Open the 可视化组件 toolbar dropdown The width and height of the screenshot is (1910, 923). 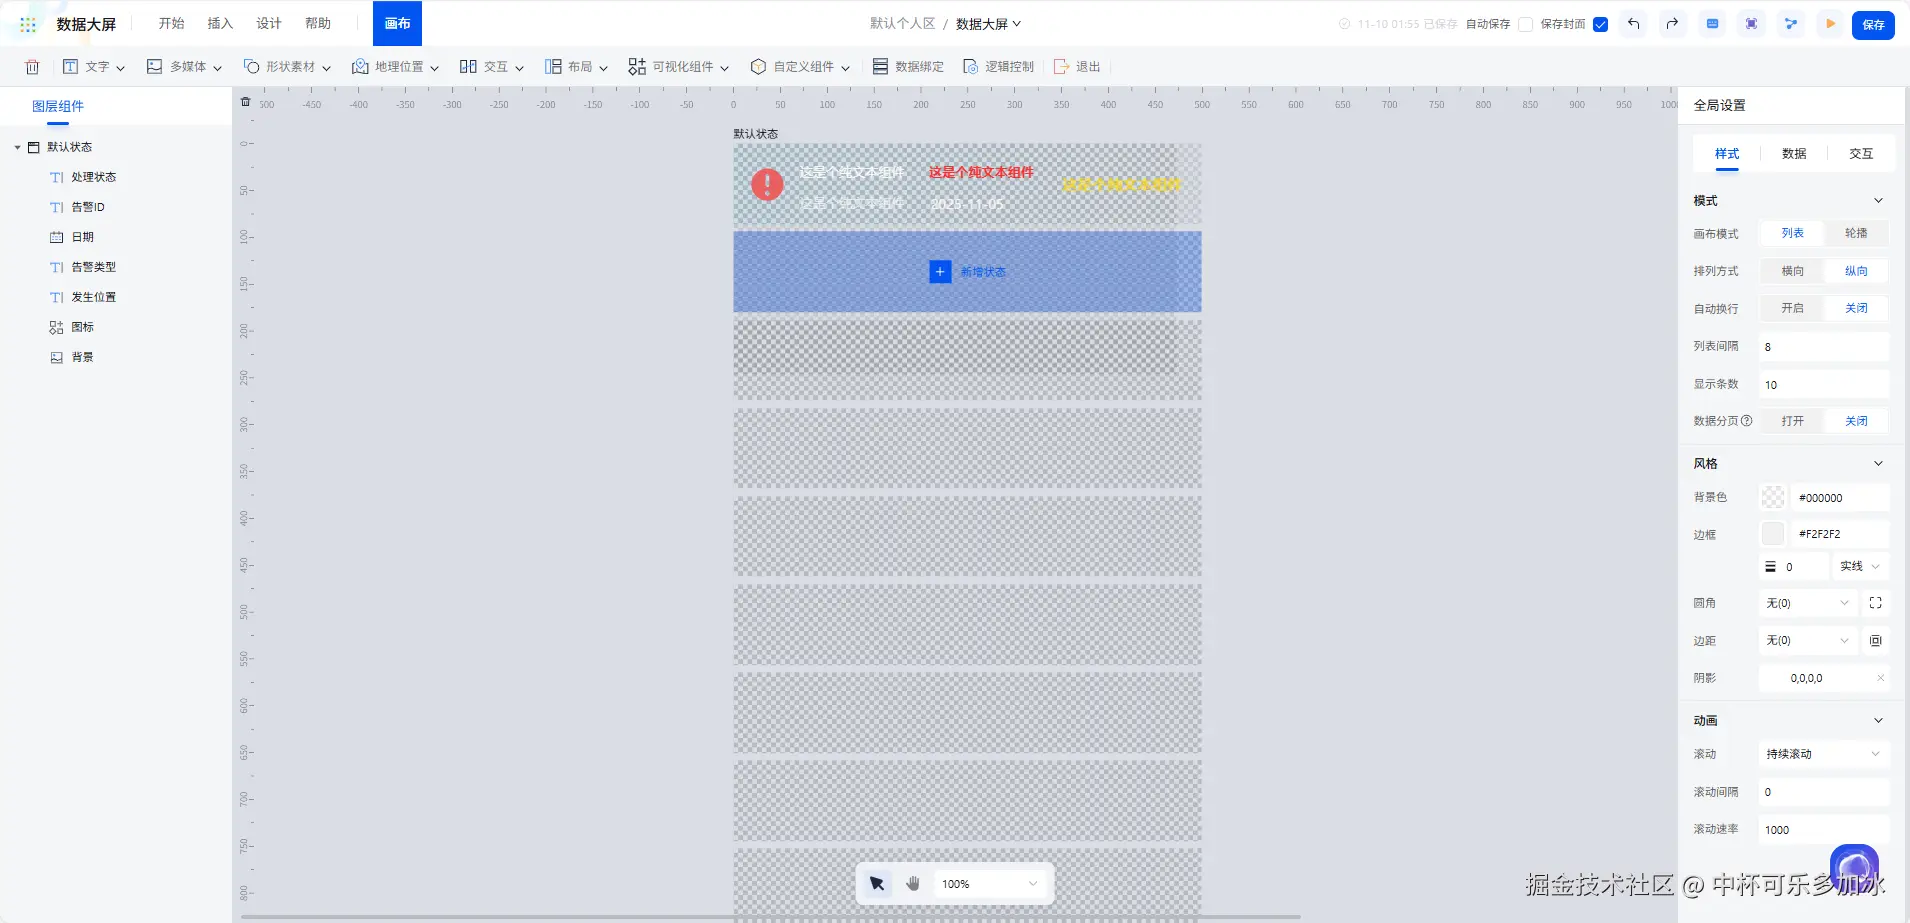[679, 67]
